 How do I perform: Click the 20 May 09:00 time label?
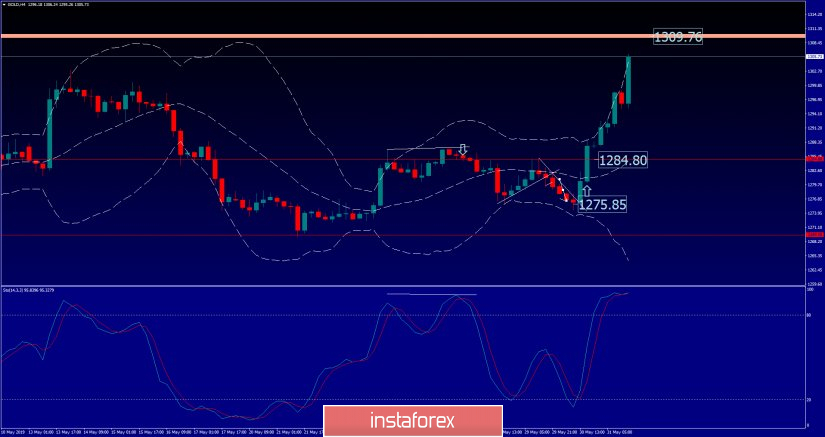pos(261,432)
